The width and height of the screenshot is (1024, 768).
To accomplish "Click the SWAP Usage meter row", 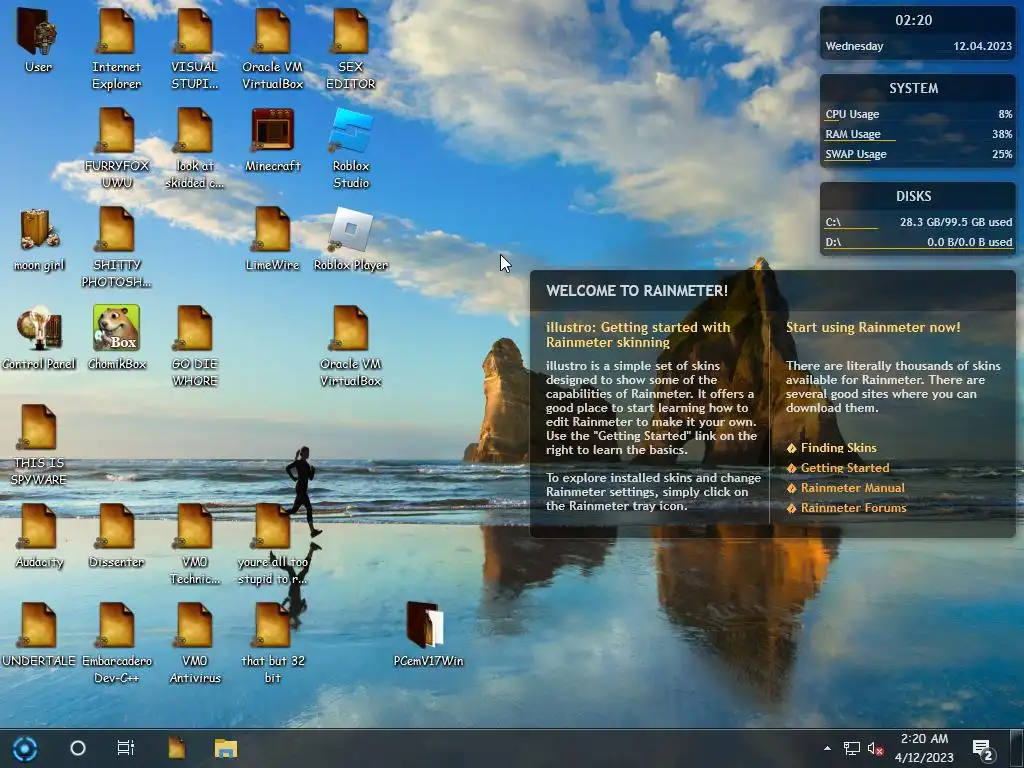I will (x=918, y=155).
